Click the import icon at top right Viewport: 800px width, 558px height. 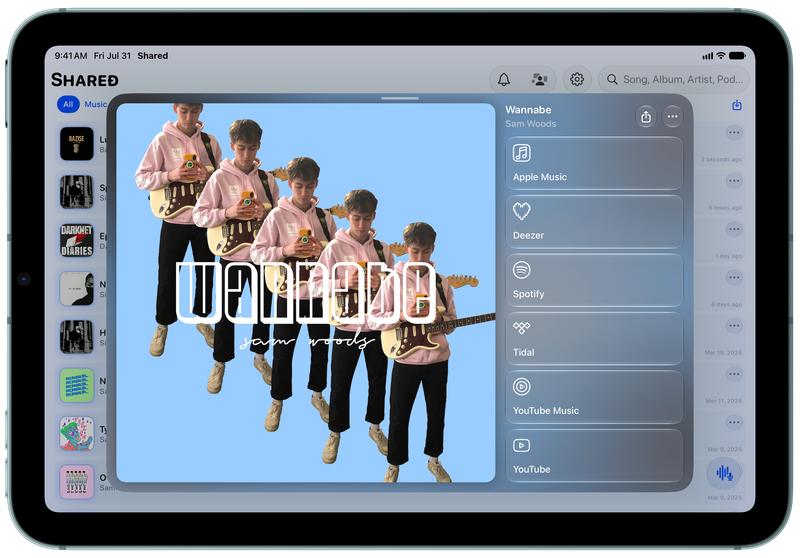pyautogui.click(x=736, y=105)
